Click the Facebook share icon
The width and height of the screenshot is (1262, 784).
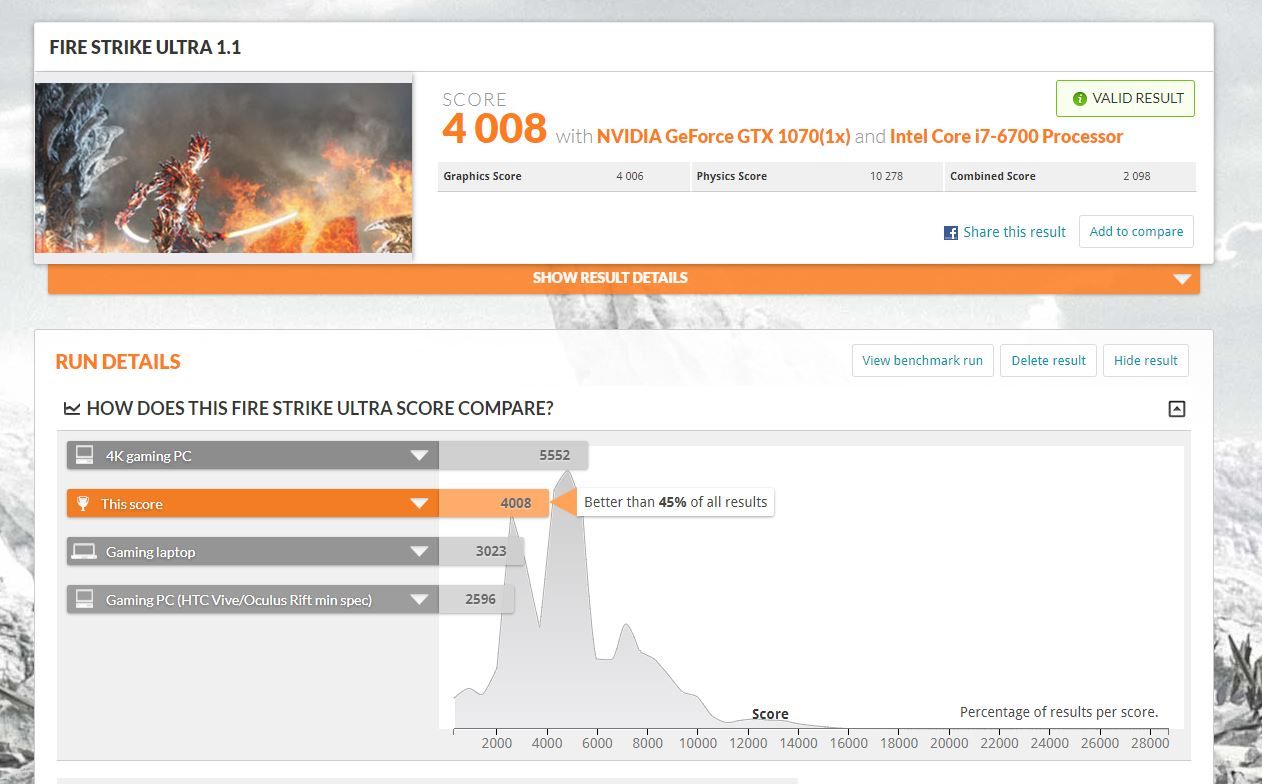click(951, 233)
